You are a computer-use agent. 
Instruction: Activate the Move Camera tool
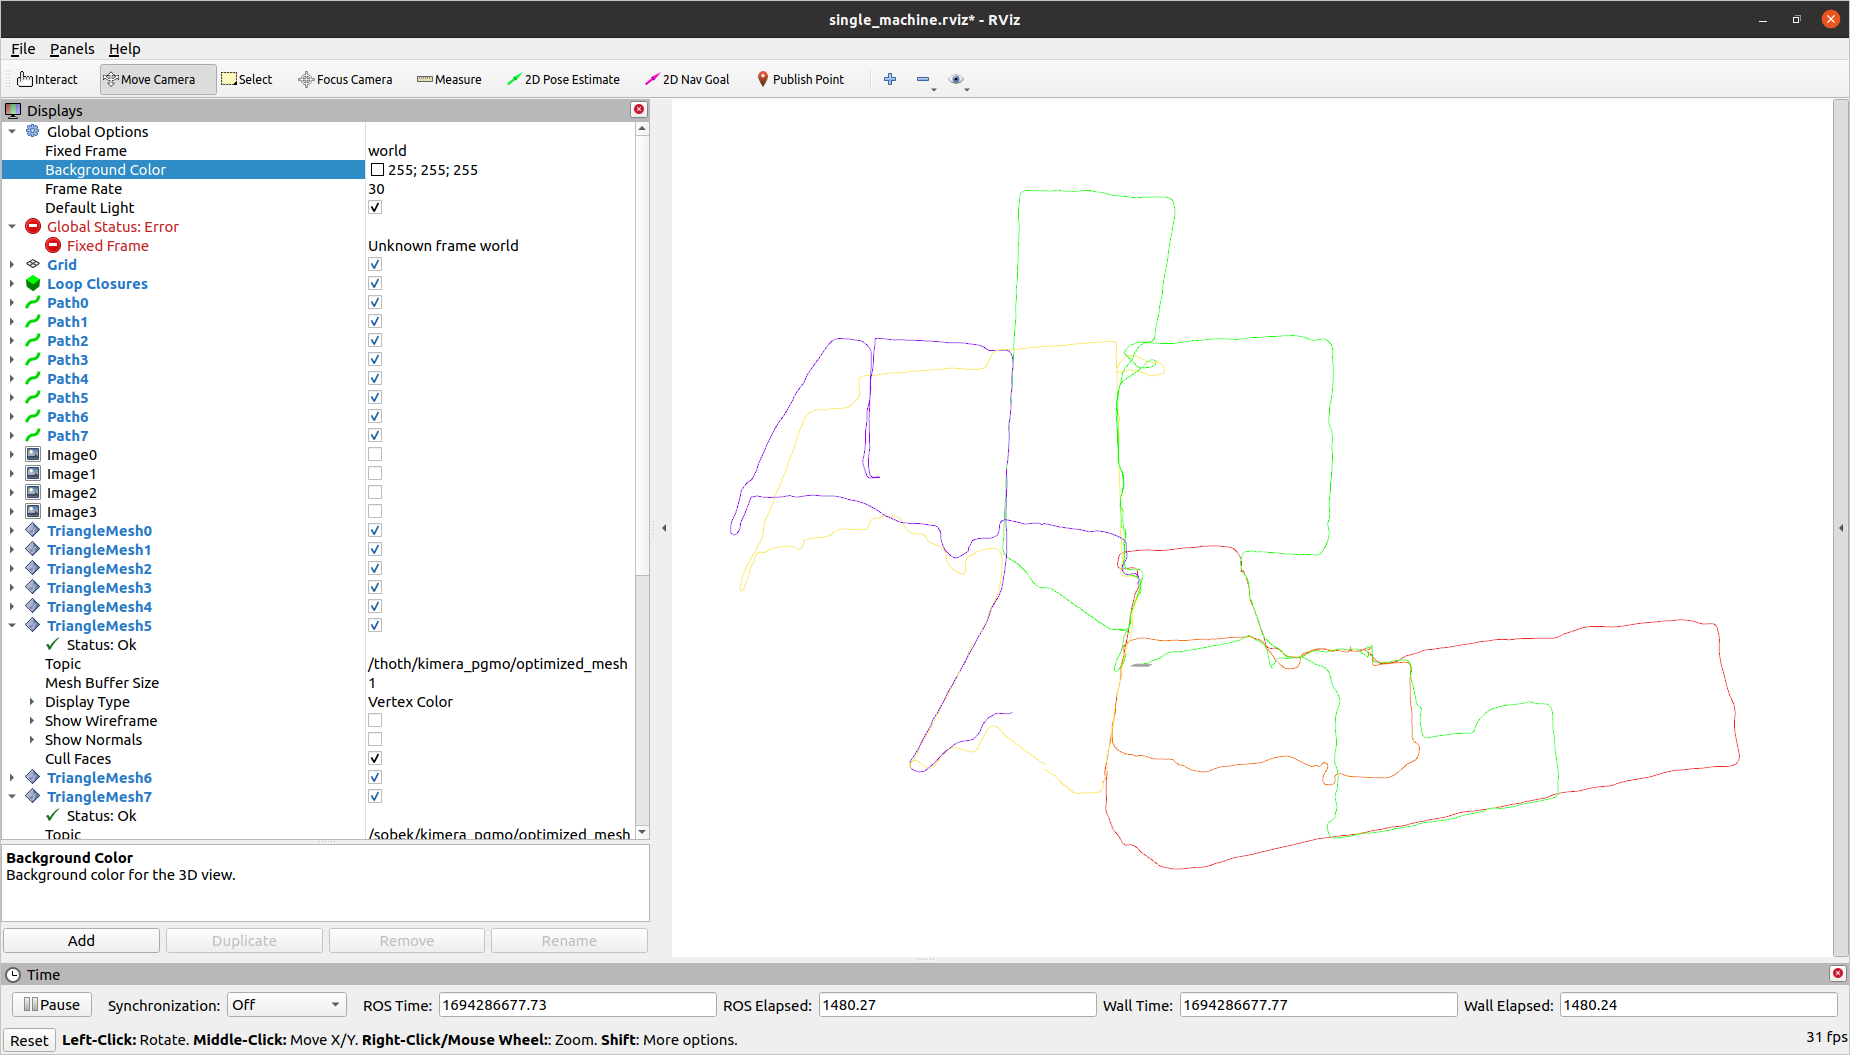click(x=156, y=79)
